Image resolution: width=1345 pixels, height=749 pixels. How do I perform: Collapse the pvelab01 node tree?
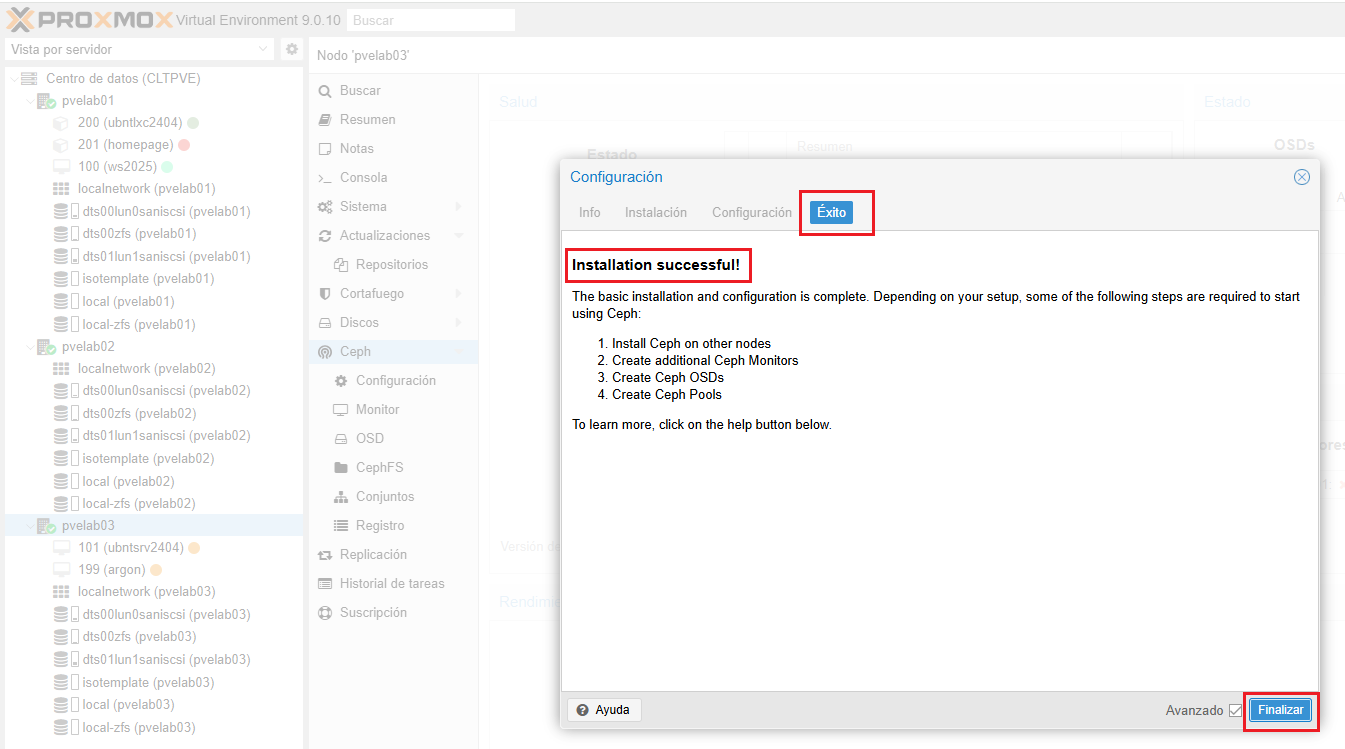30,101
